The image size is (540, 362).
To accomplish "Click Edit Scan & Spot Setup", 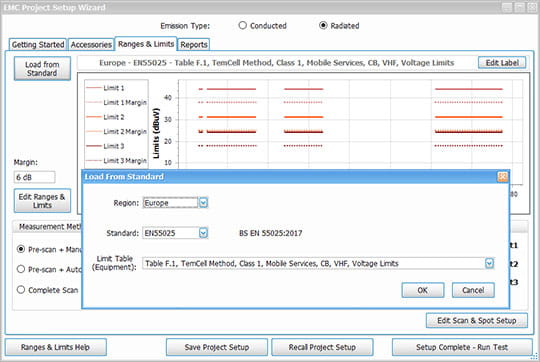I will 477,320.
